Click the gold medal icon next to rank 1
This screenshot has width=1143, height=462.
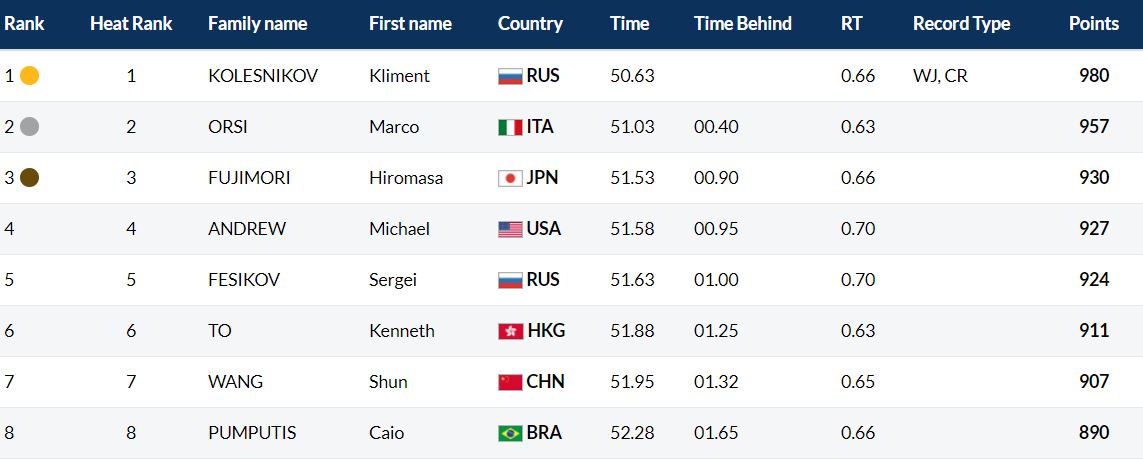click(x=30, y=76)
